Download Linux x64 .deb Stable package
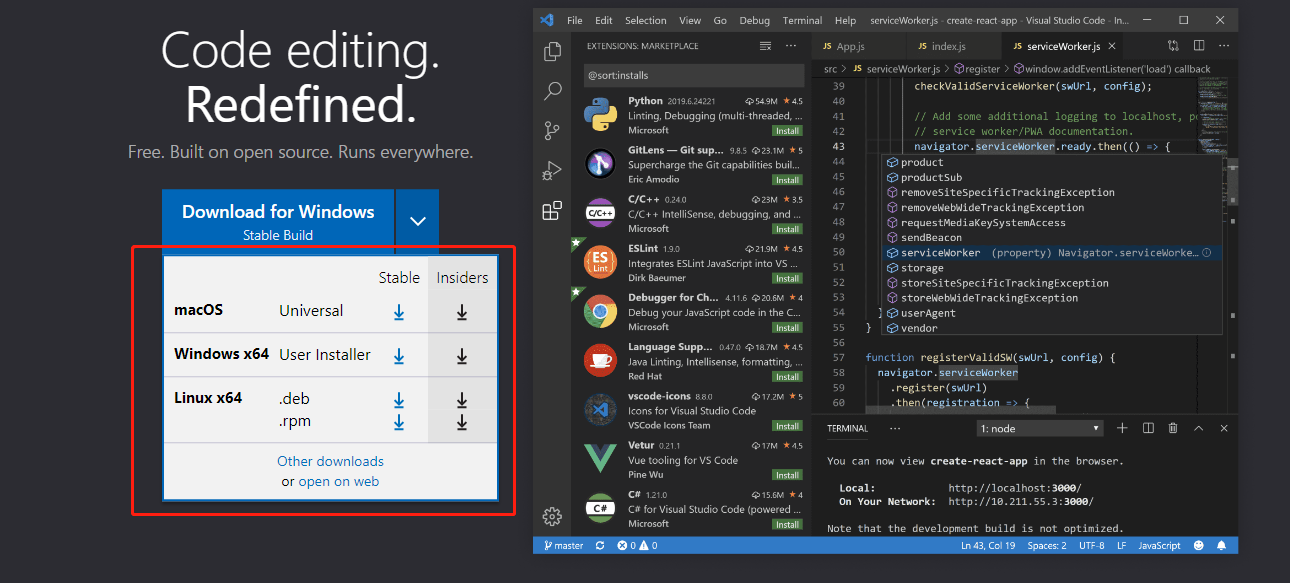 [399, 400]
